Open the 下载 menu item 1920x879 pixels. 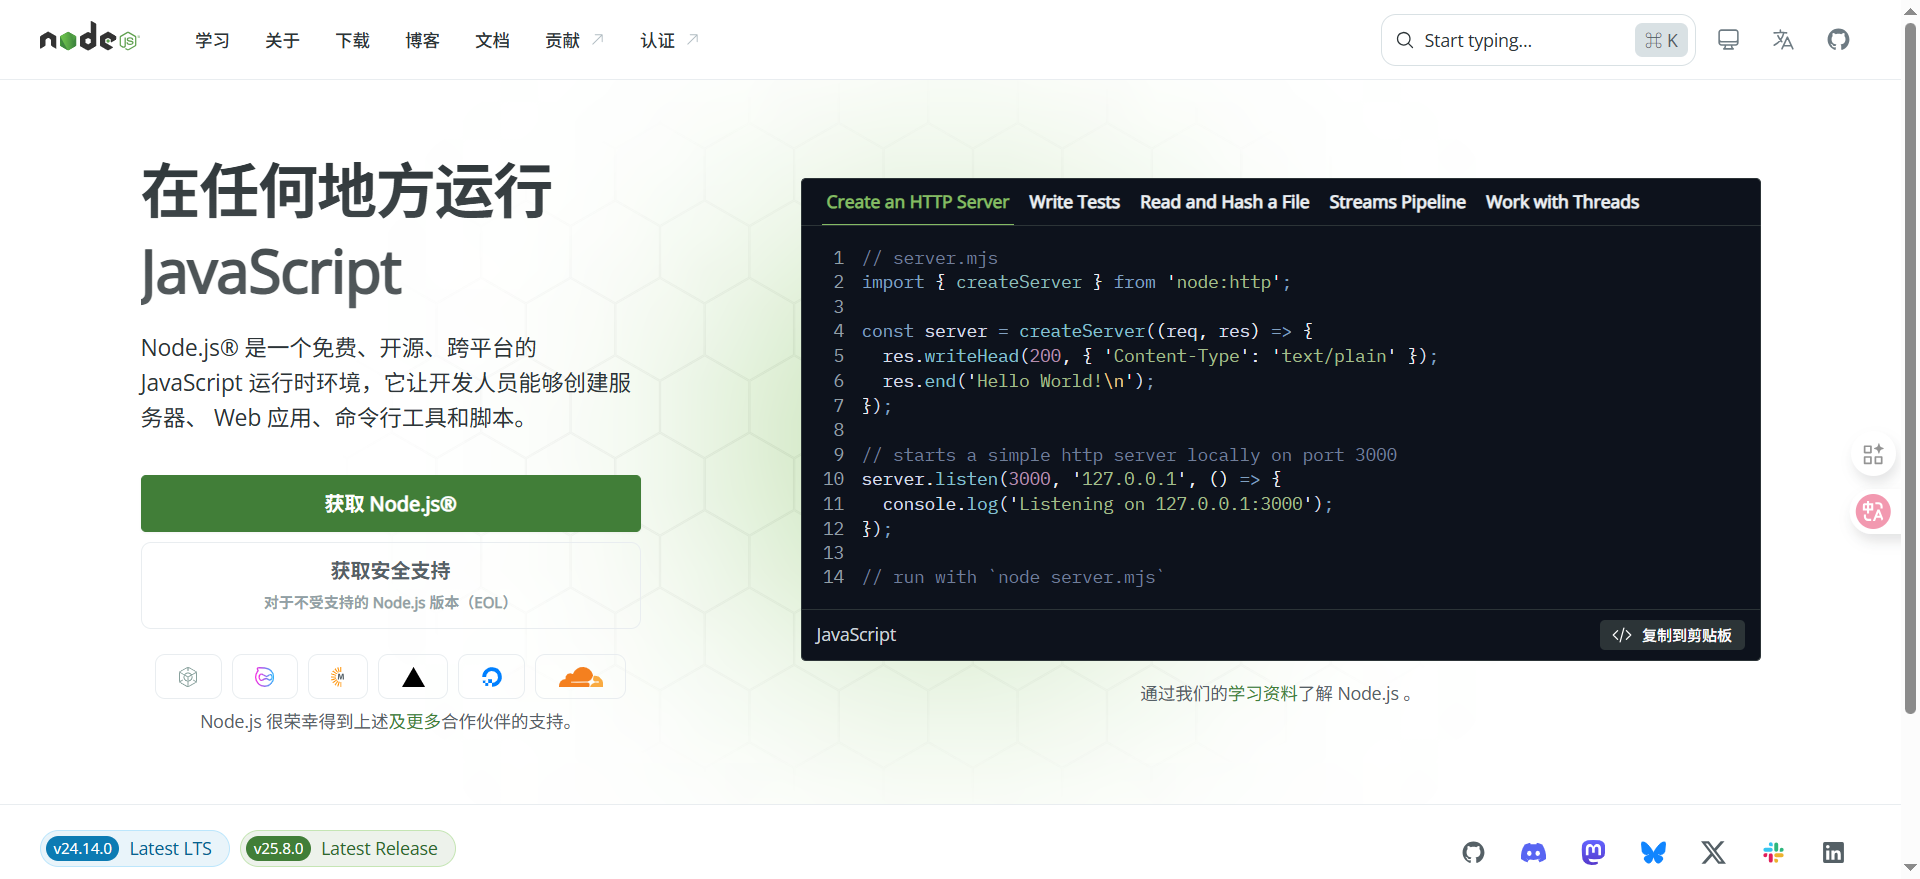(x=352, y=40)
